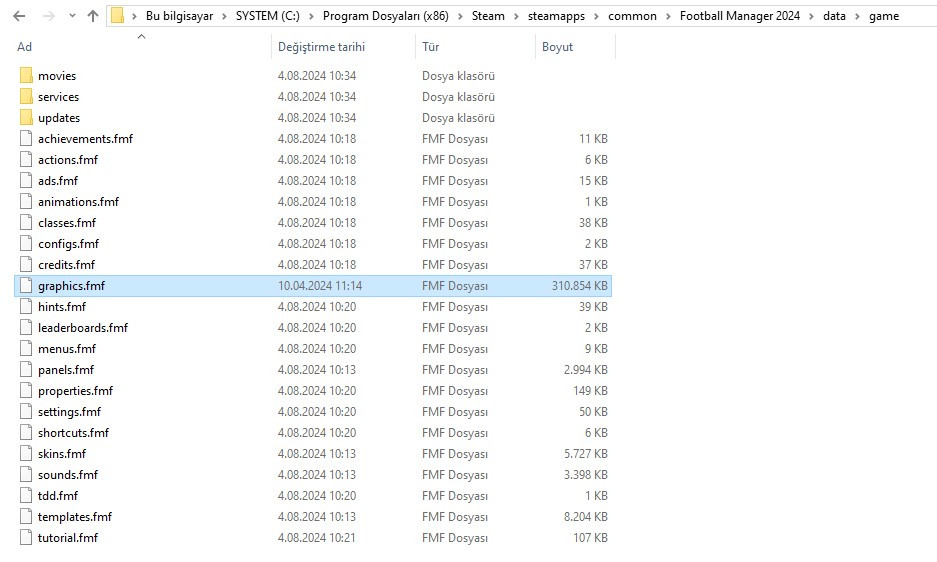
Task: Select the movies folder icon
Action: pyautogui.click(x=26, y=75)
